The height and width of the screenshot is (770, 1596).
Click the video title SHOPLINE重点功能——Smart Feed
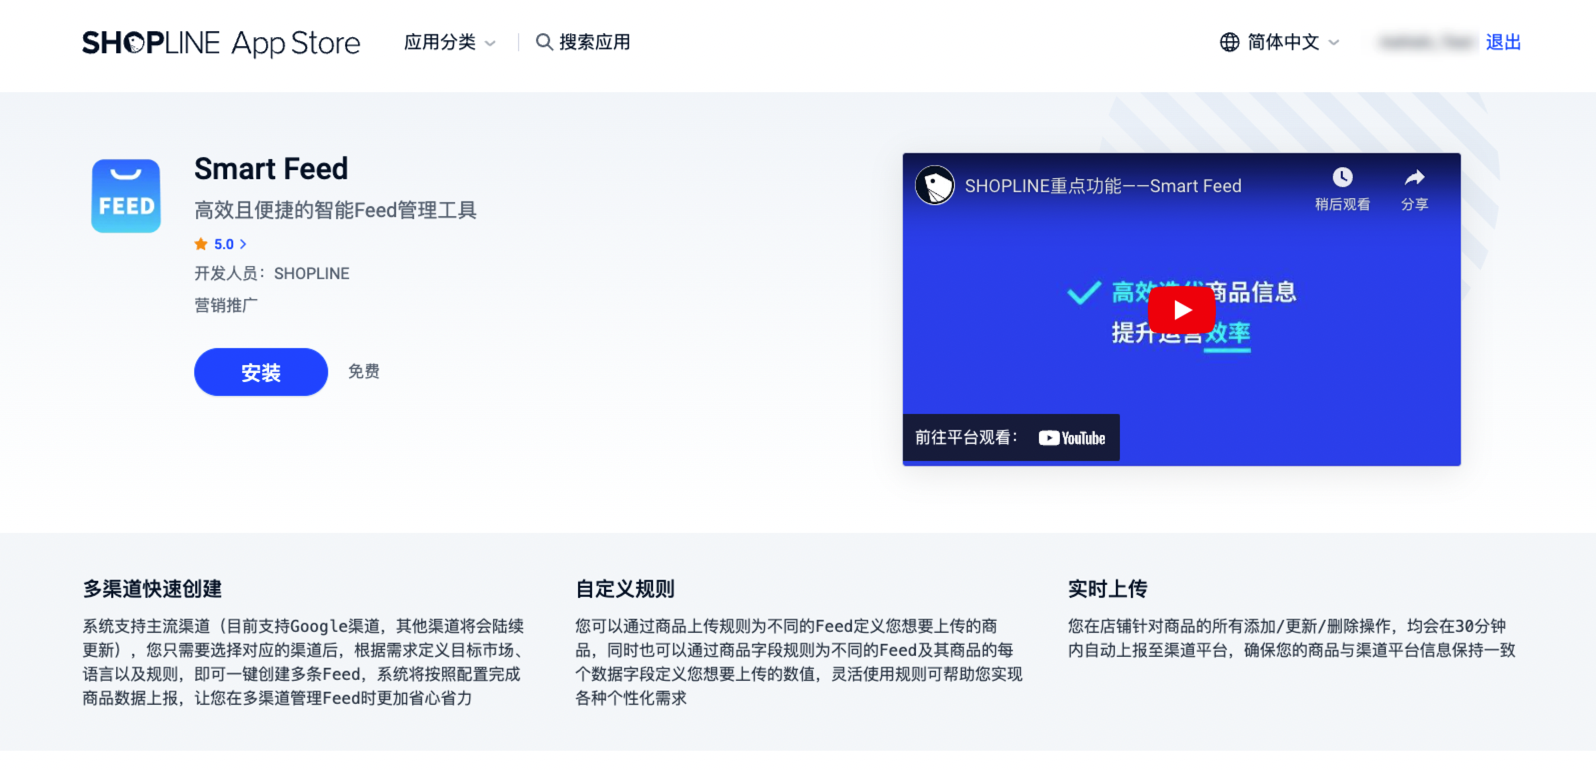click(x=1103, y=186)
